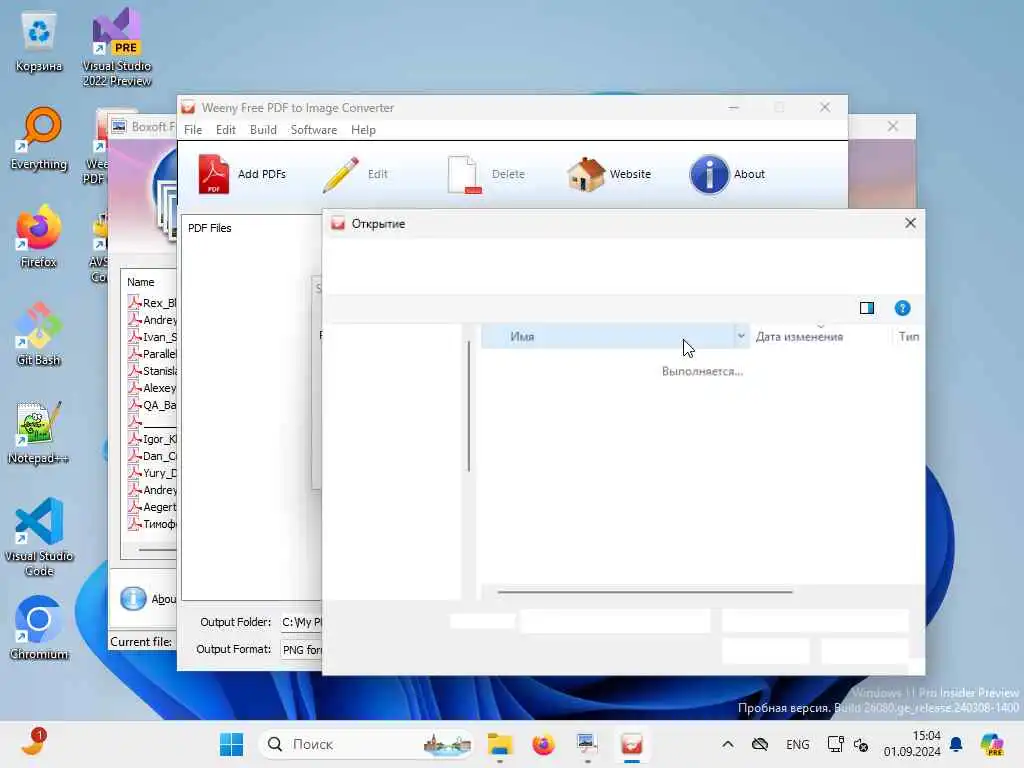Click the network display tray icon
Image resolution: width=1024 pixels, height=768 pixels.
835,744
